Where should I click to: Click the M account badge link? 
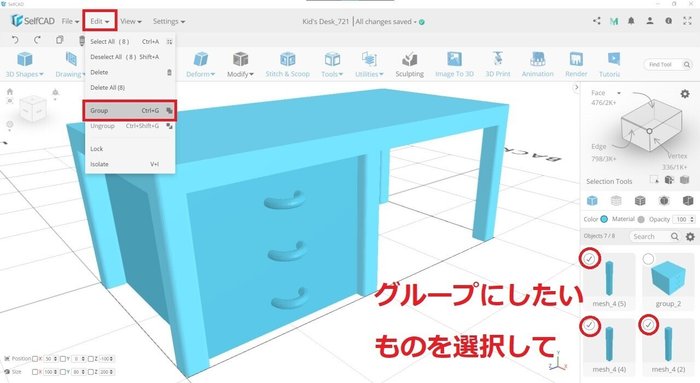(614, 21)
